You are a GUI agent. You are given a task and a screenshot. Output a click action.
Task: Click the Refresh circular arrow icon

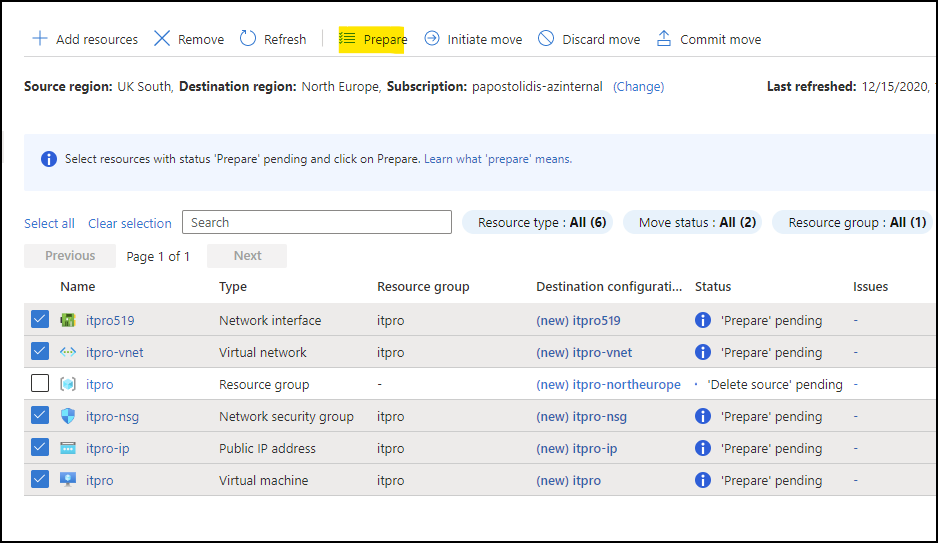coord(248,39)
